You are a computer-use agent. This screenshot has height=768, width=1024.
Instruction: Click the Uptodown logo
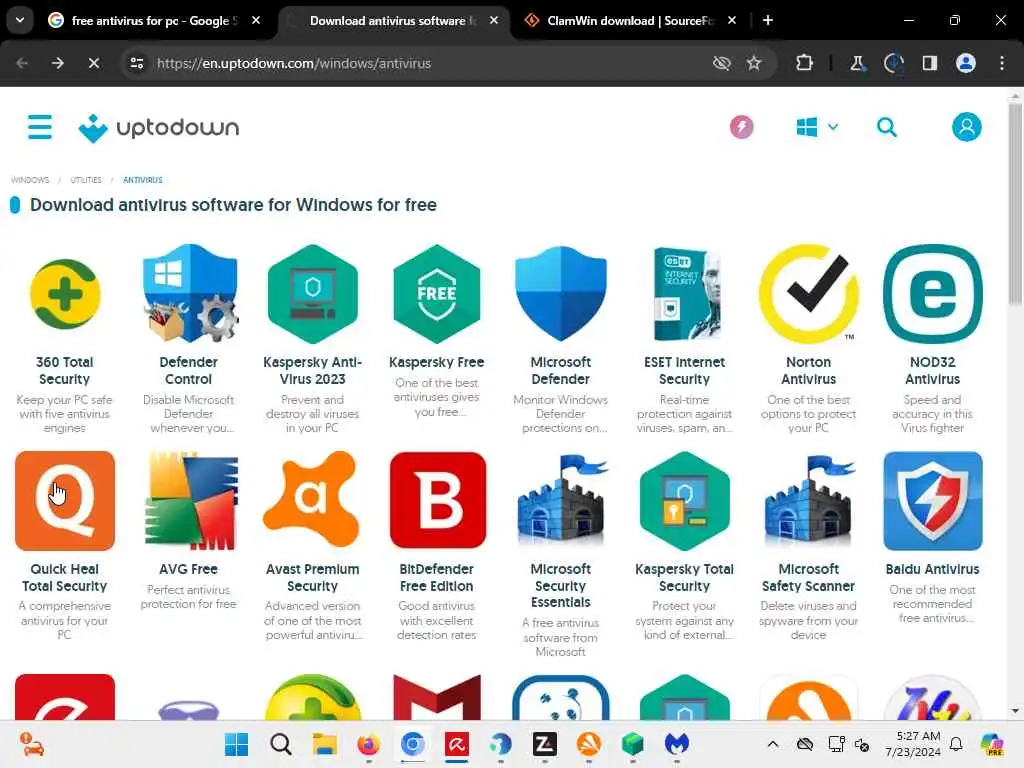click(x=159, y=128)
